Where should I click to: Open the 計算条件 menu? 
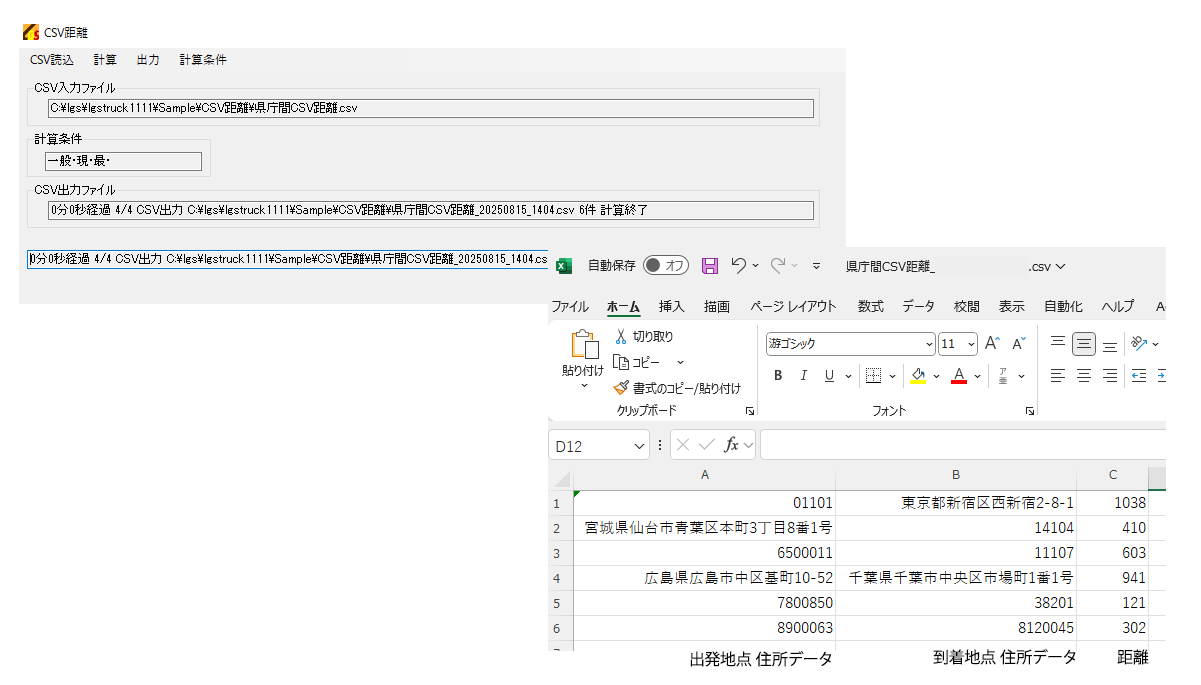tap(203, 60)
